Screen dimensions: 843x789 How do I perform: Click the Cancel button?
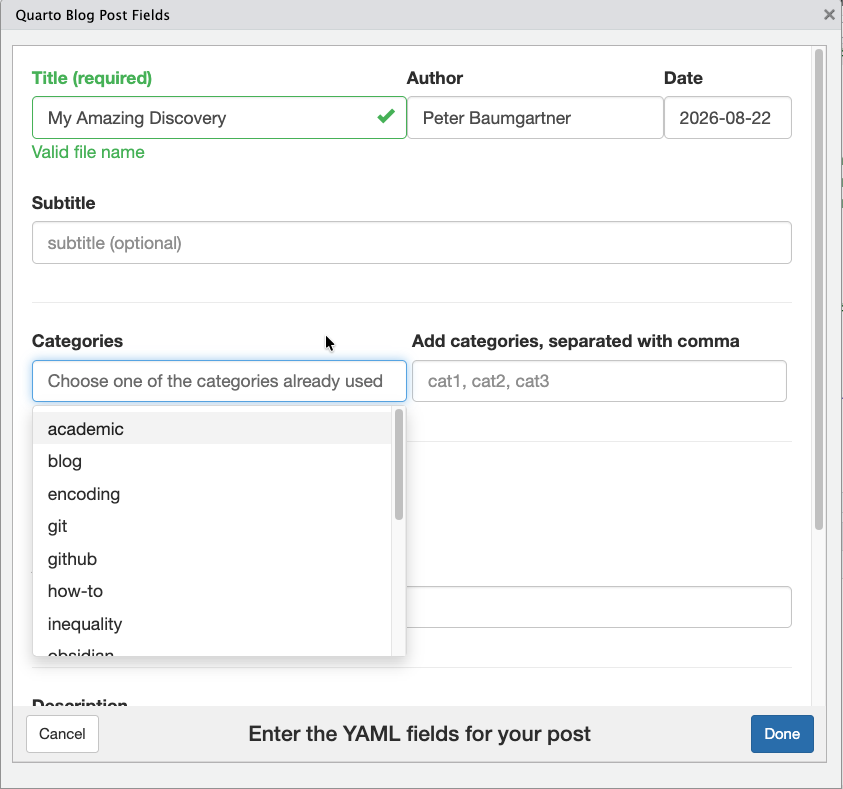[62, 734]
